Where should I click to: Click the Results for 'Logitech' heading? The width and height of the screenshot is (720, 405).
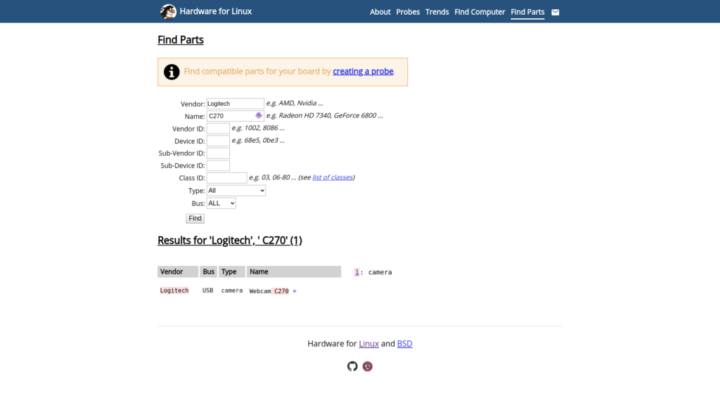(x=230, y=241)
